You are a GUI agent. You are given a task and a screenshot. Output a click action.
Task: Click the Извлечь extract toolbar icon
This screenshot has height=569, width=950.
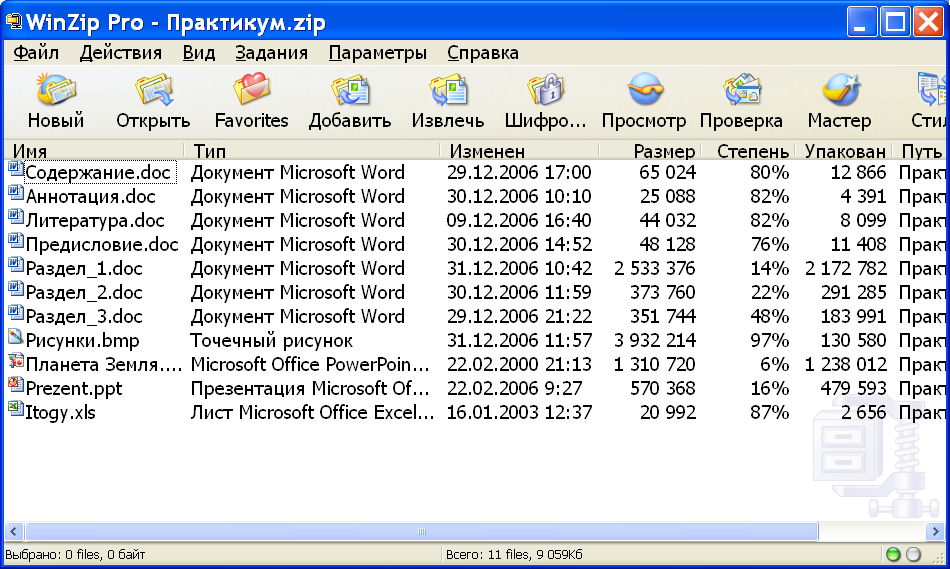click(448, 90)
